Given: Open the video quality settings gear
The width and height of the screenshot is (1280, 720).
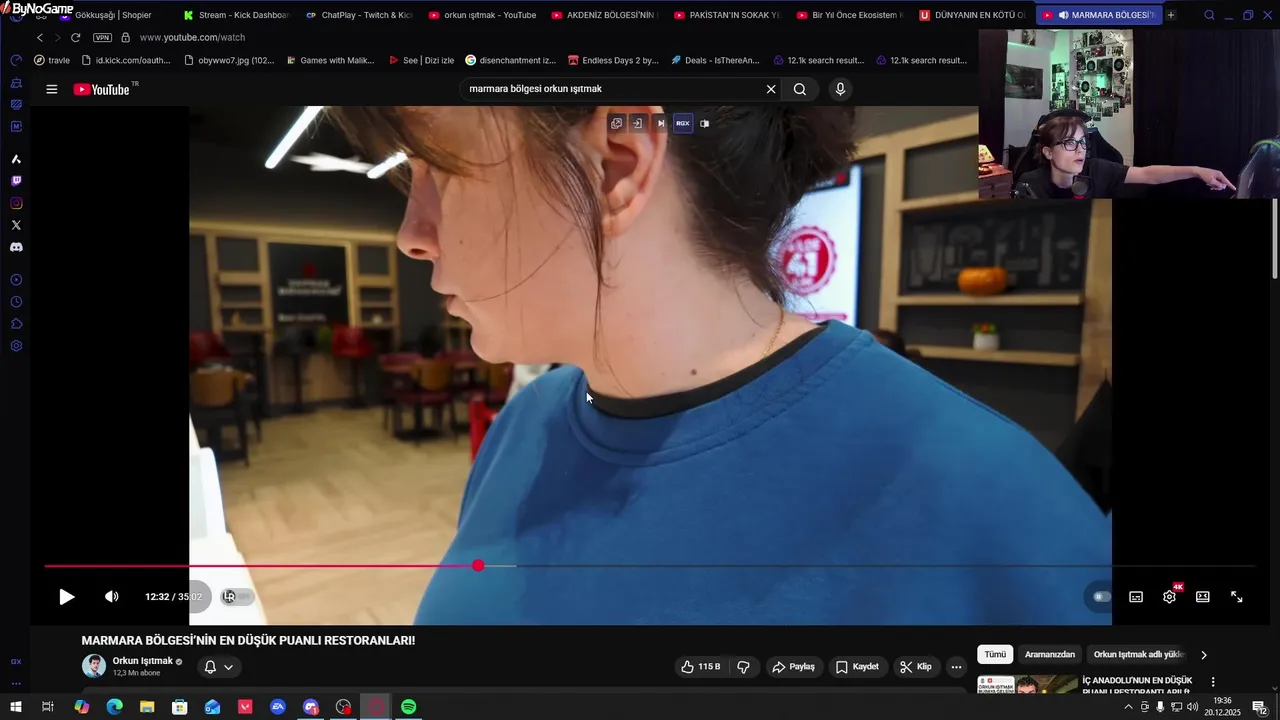Looking at the screenshot, I should click(1169, 597).
